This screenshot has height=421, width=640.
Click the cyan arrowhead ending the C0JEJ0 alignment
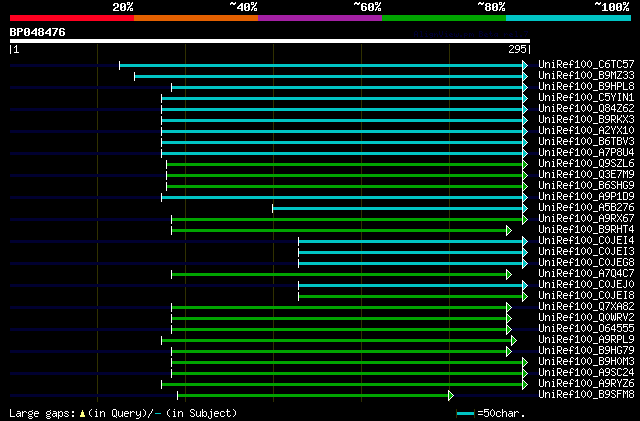(x=525, y=286)
